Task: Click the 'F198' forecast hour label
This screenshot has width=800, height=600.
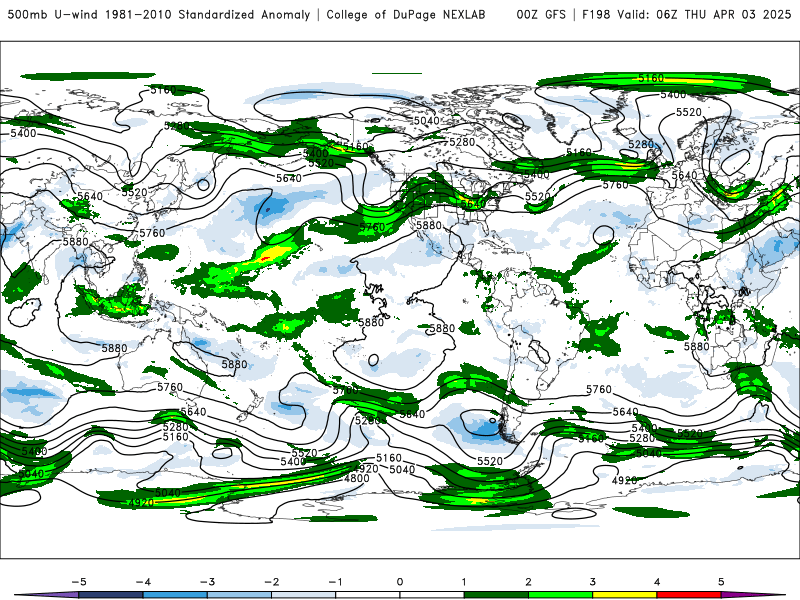Action: 596,15
